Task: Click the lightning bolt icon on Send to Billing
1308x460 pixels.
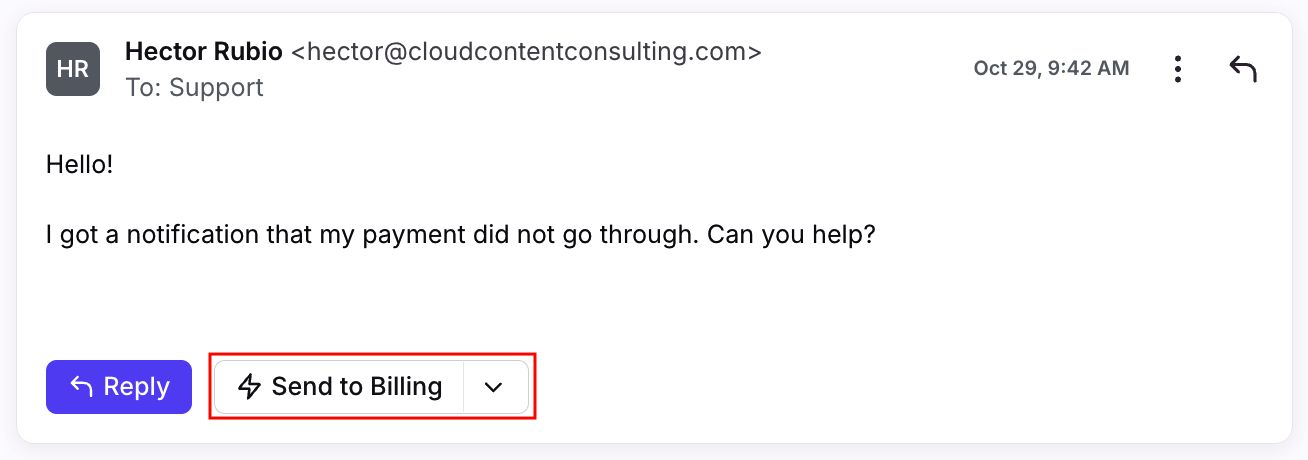Action: (249, 387)
